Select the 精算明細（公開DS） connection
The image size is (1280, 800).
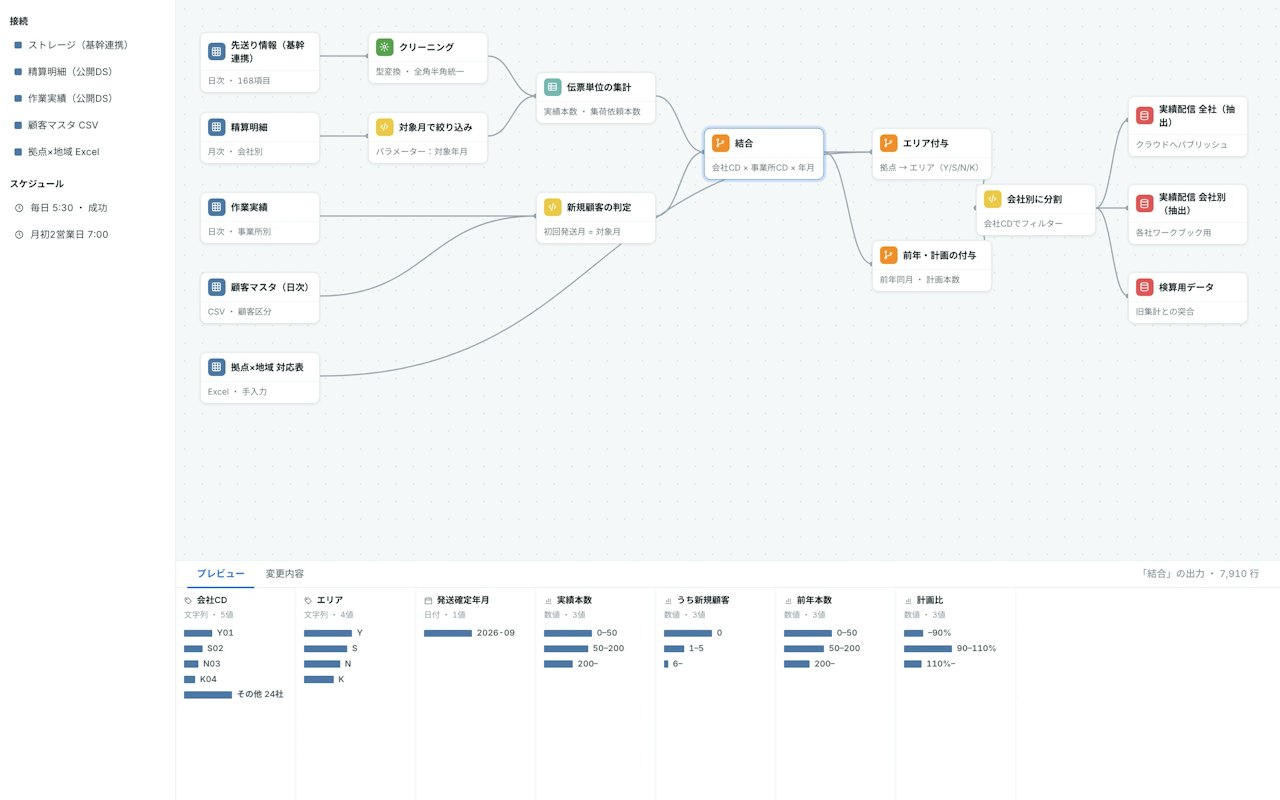click(87, 72)
